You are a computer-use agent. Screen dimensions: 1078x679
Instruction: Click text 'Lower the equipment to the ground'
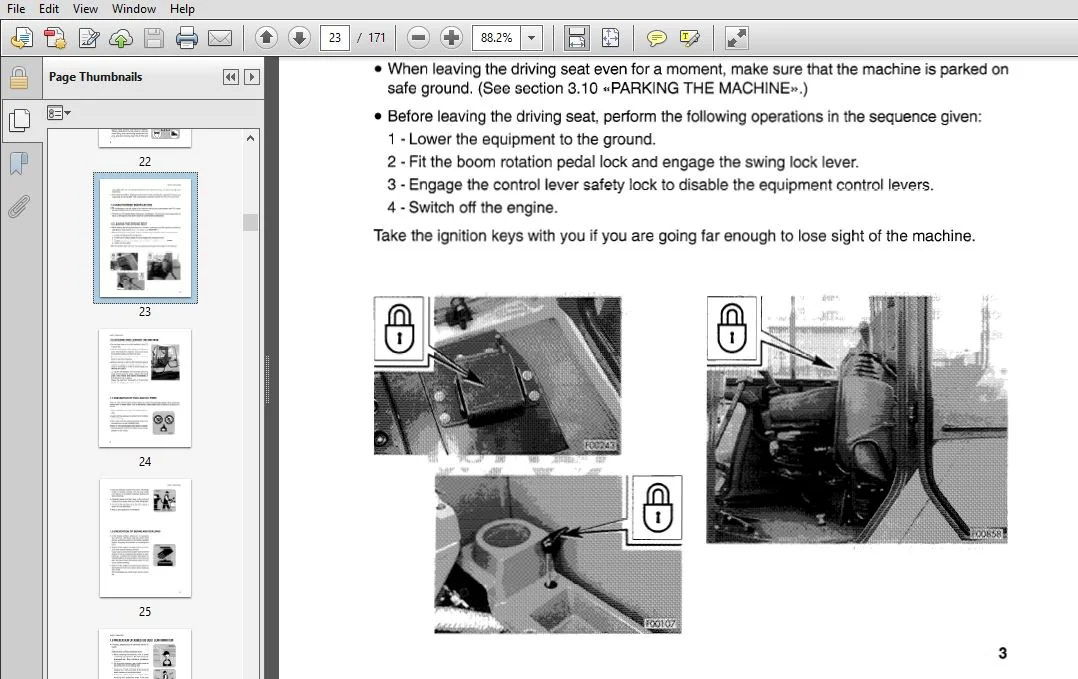click(x=531, y=140)
